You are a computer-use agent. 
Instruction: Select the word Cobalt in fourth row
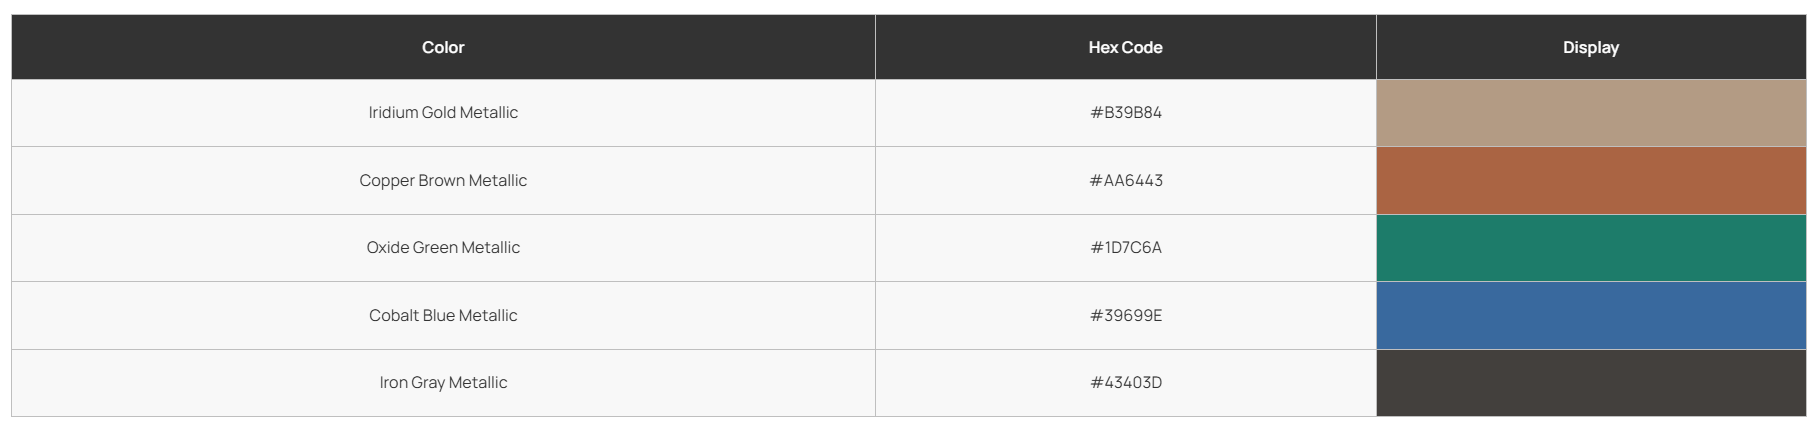coord(394,316)
